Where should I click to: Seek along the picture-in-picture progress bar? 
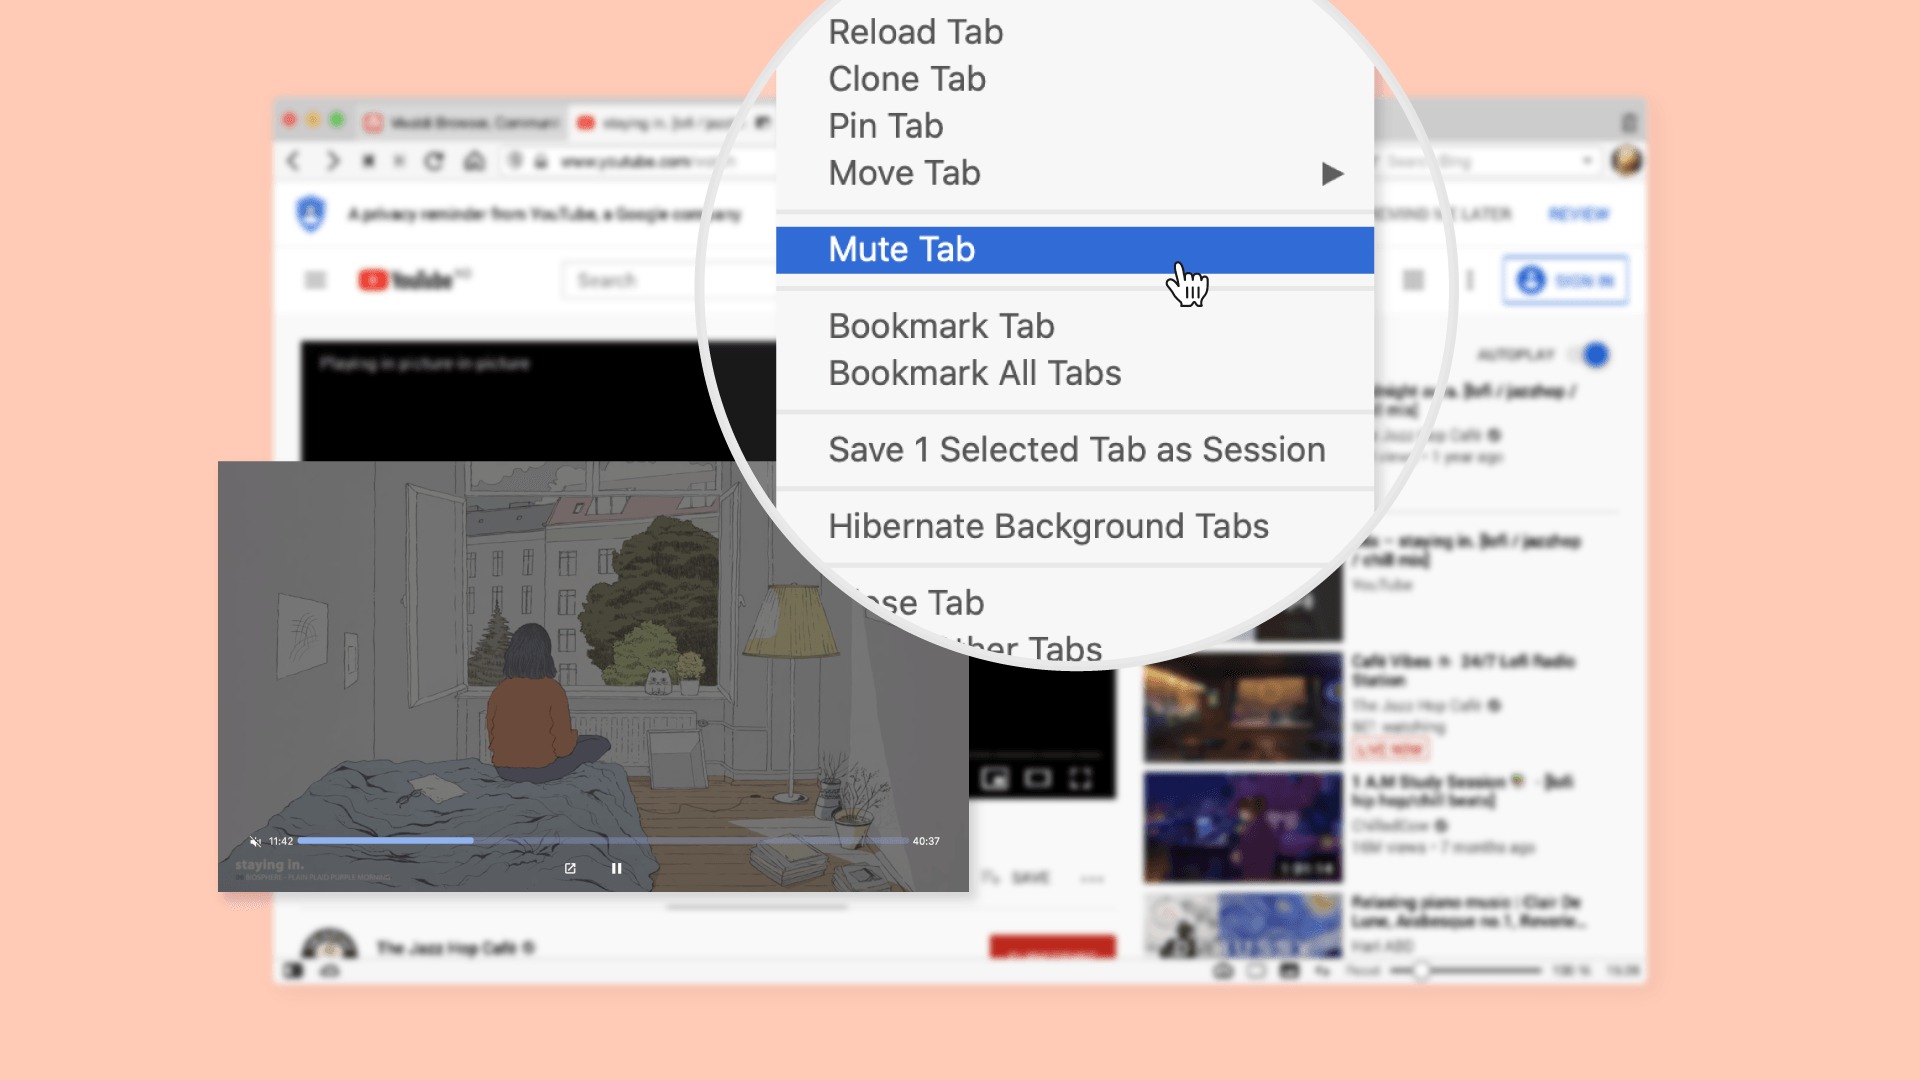[602, 841]
